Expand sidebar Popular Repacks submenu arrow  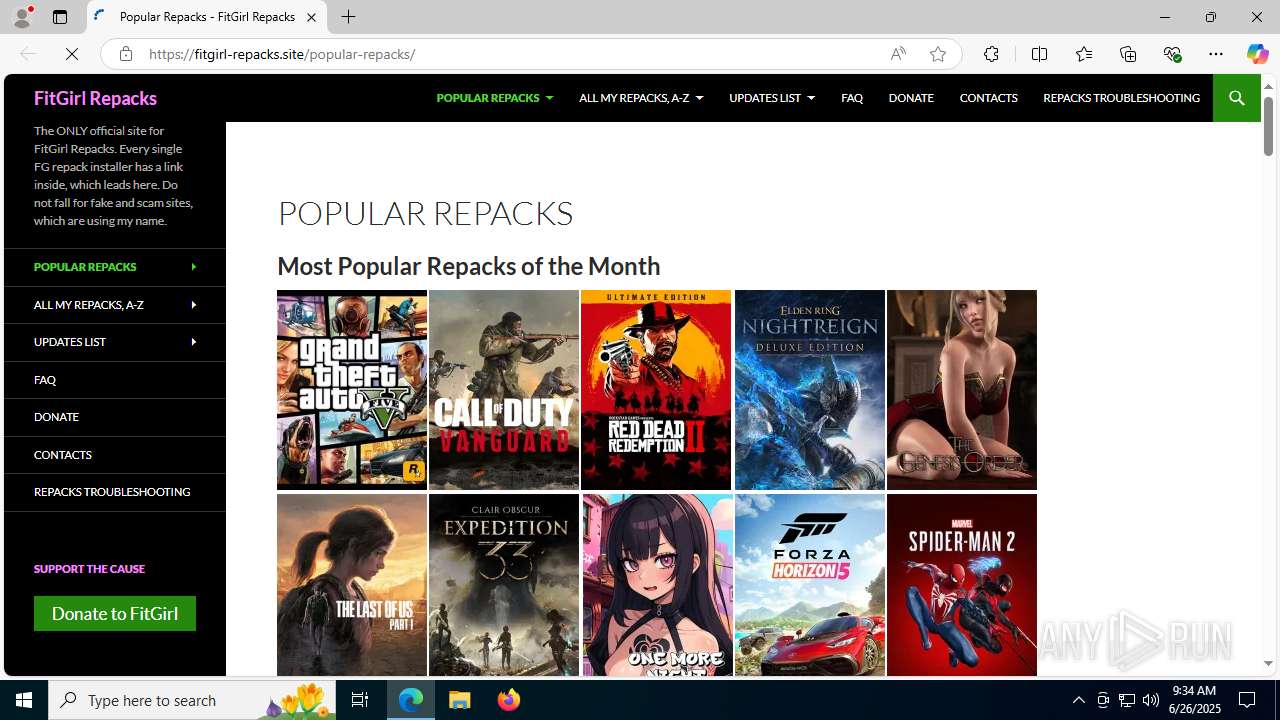(x=193, y=267)
